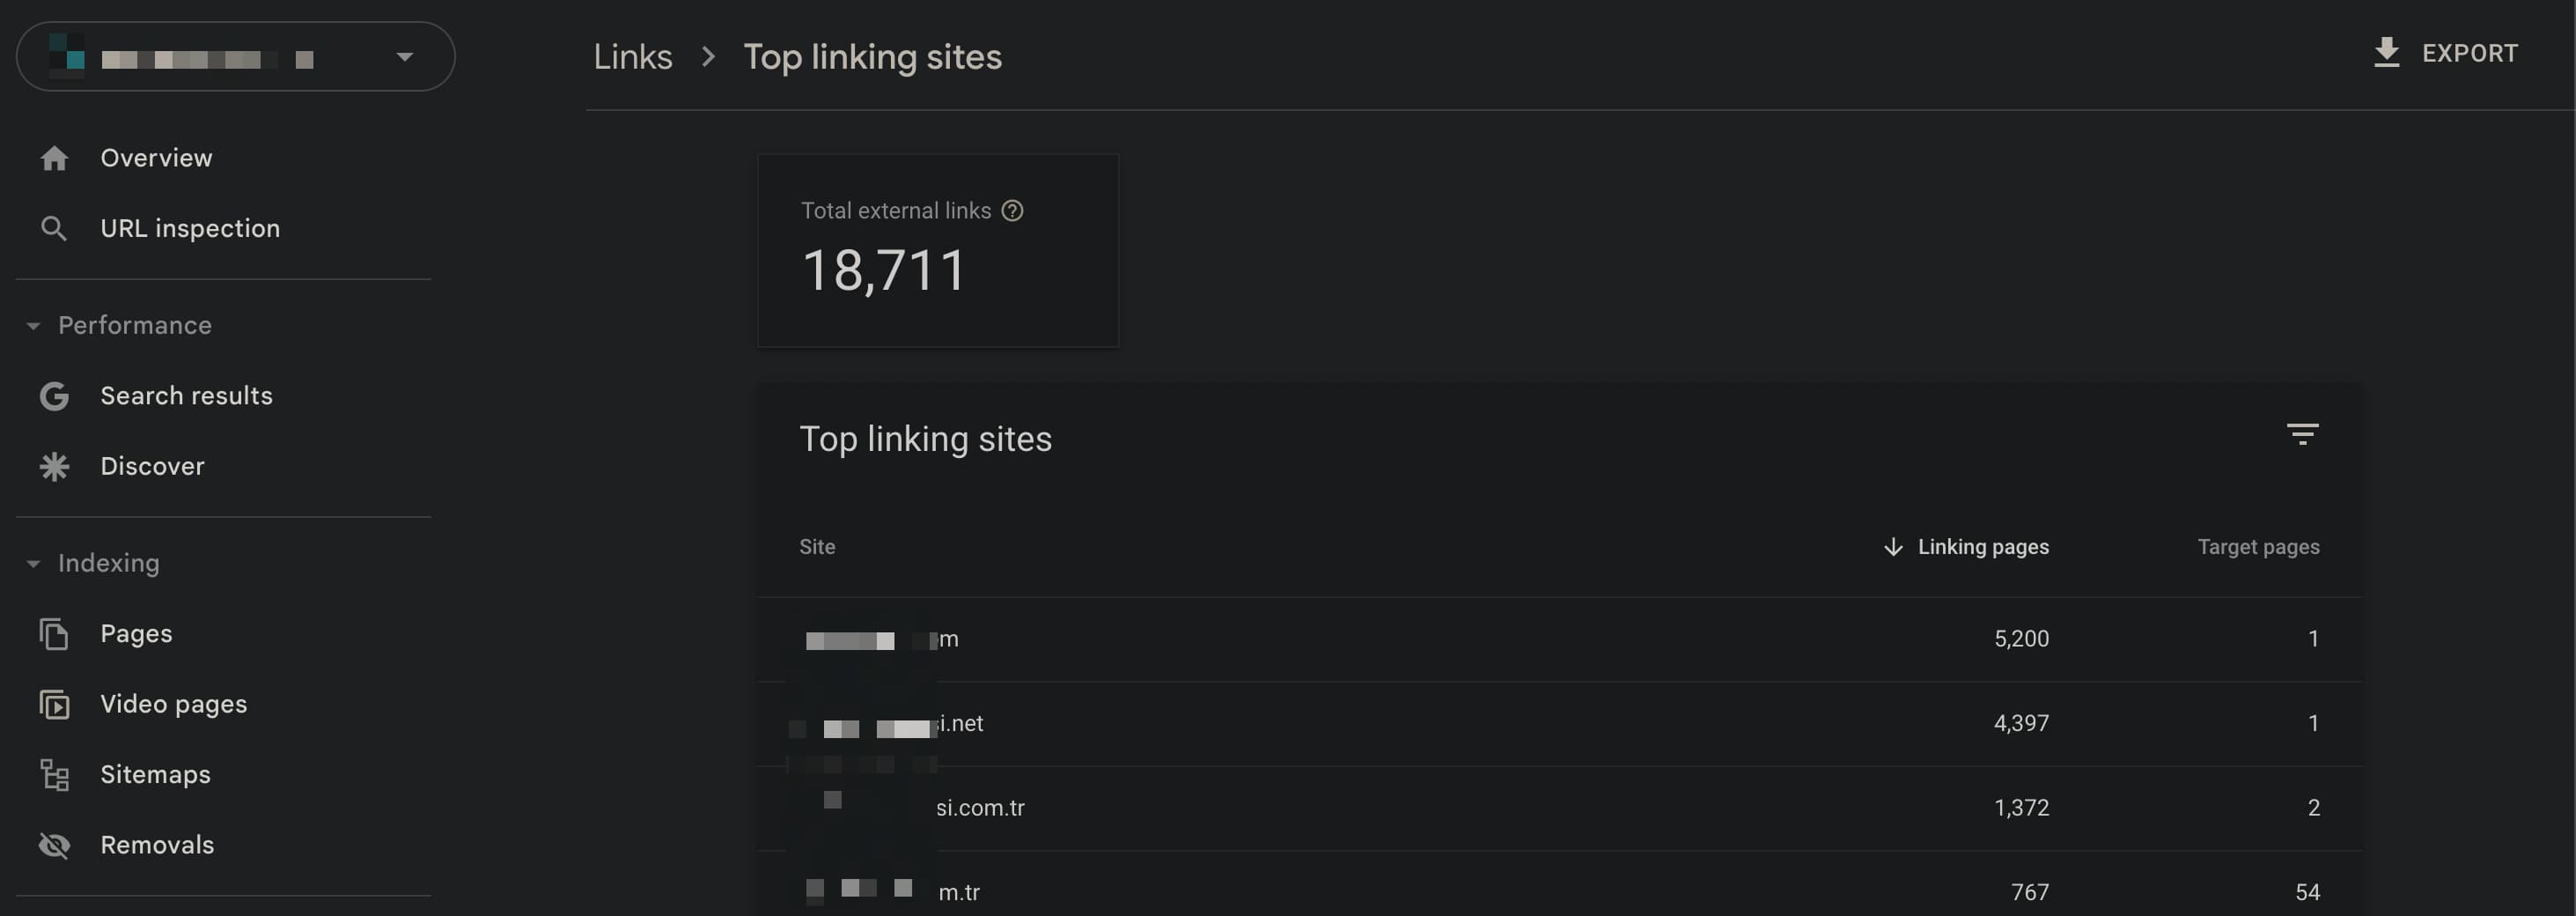Sort by Site column header

(817, 547)
